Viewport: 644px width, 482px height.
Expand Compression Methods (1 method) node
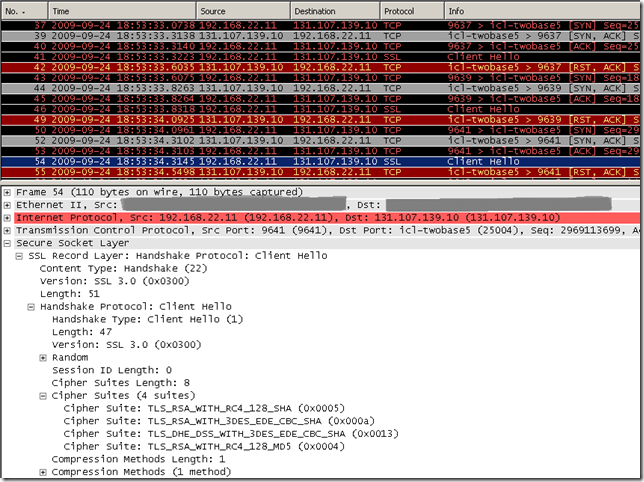(x=43, y=473)
